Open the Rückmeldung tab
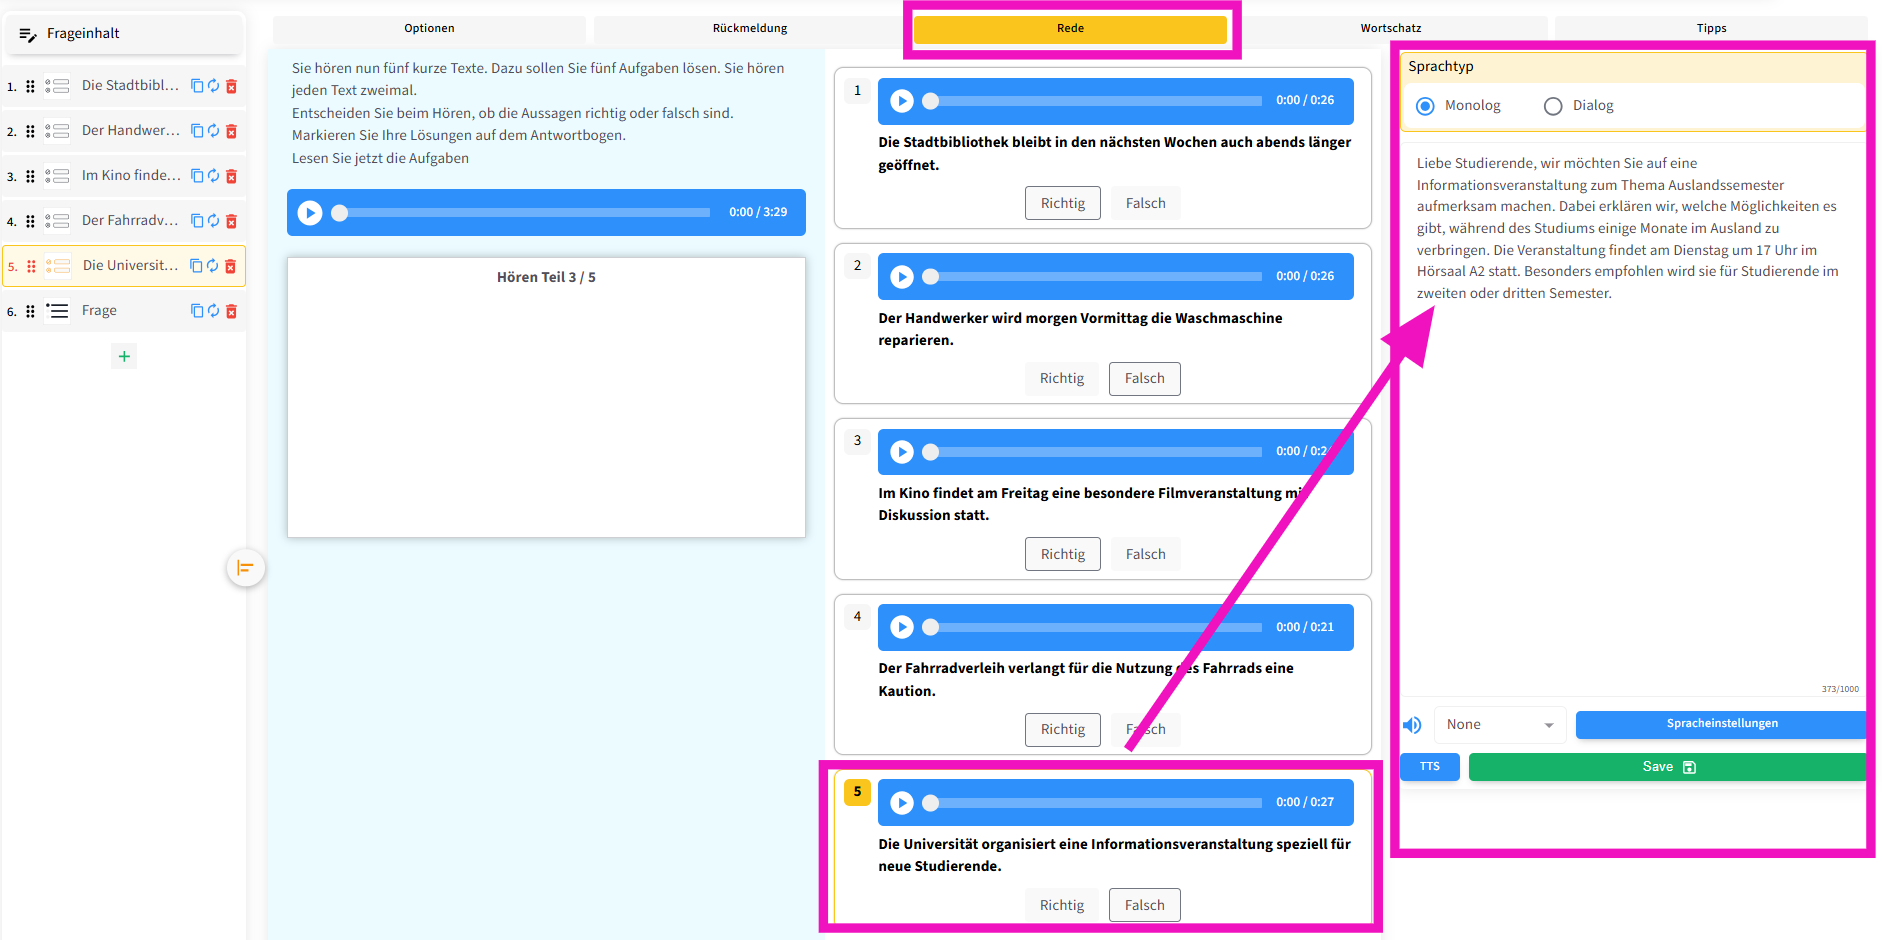1882x940 pixels. point(749,28)
